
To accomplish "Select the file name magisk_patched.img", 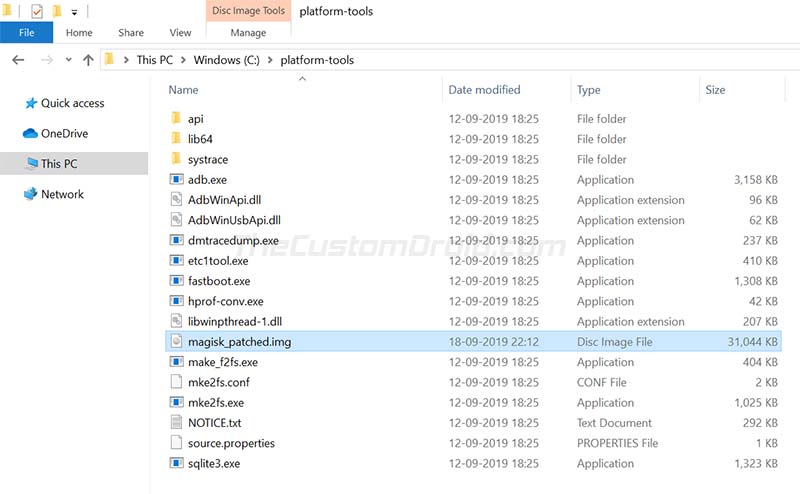I will pos(239,342).
